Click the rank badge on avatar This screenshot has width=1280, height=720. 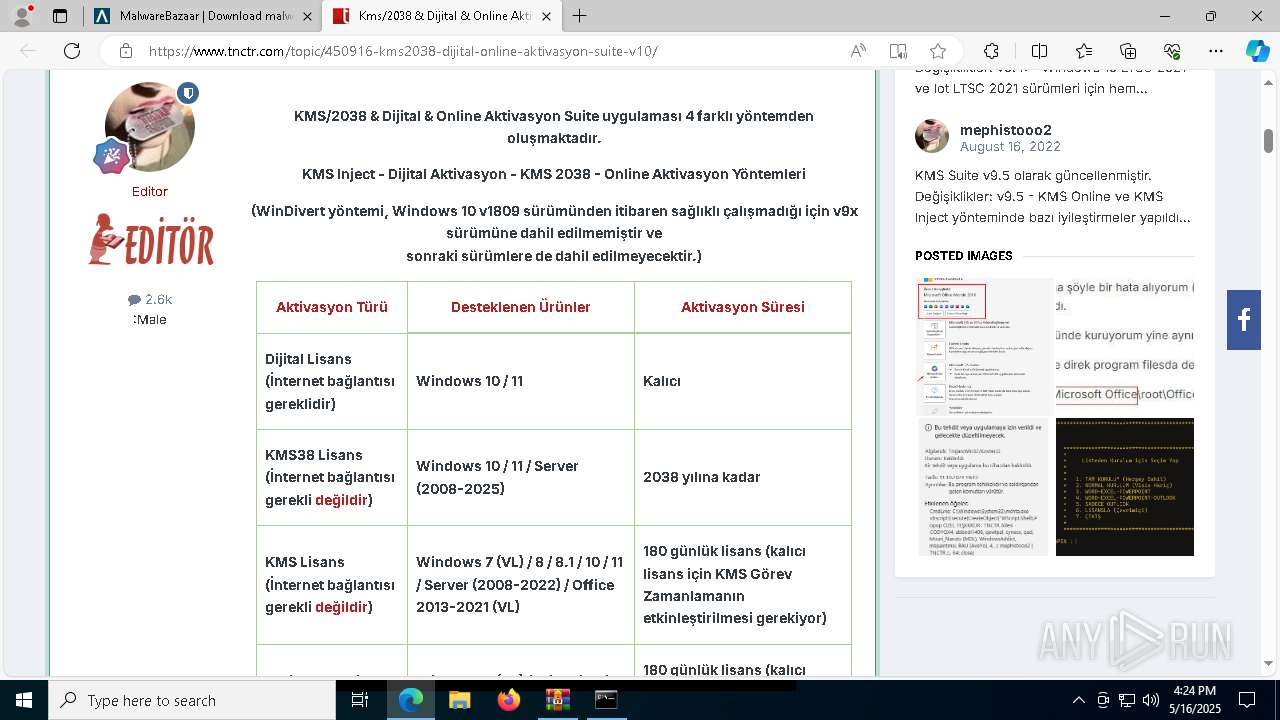coord(110,156)
